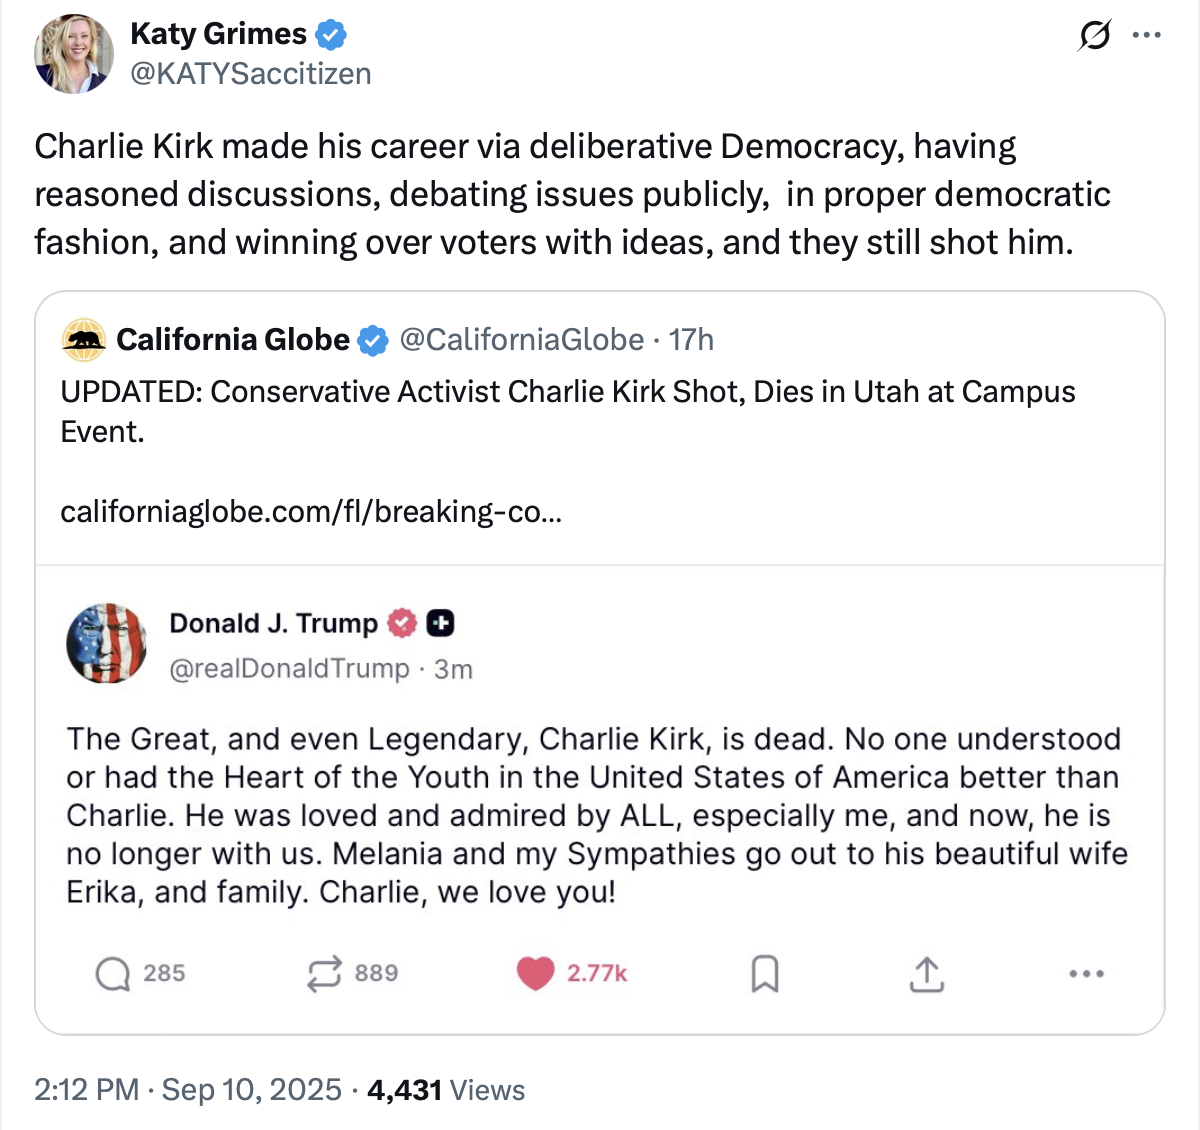Open the @CaliforniaGlobe handle
Viewport: 1200px width, 1130px height.
click(x=521, y=340)
